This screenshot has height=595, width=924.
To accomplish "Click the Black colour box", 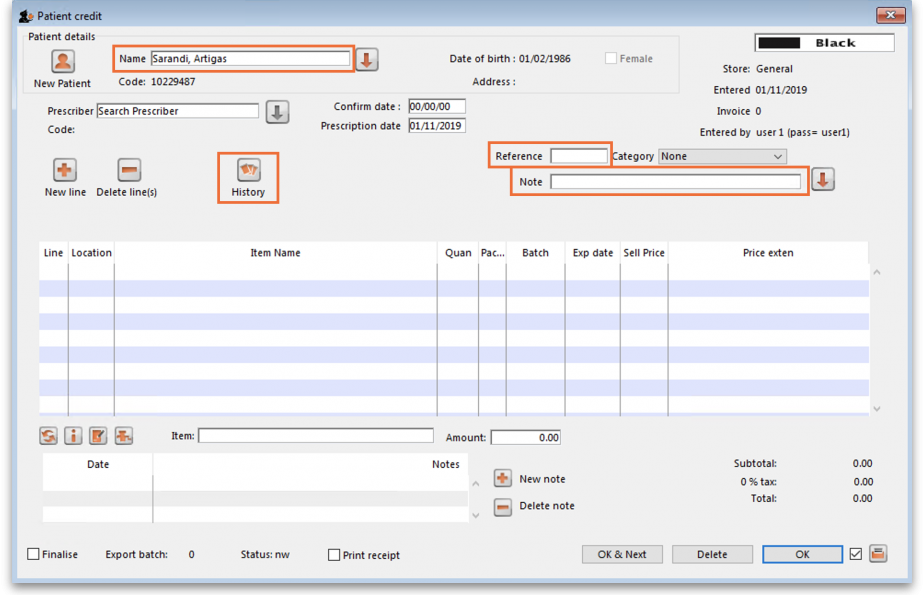I will [825, 43].
